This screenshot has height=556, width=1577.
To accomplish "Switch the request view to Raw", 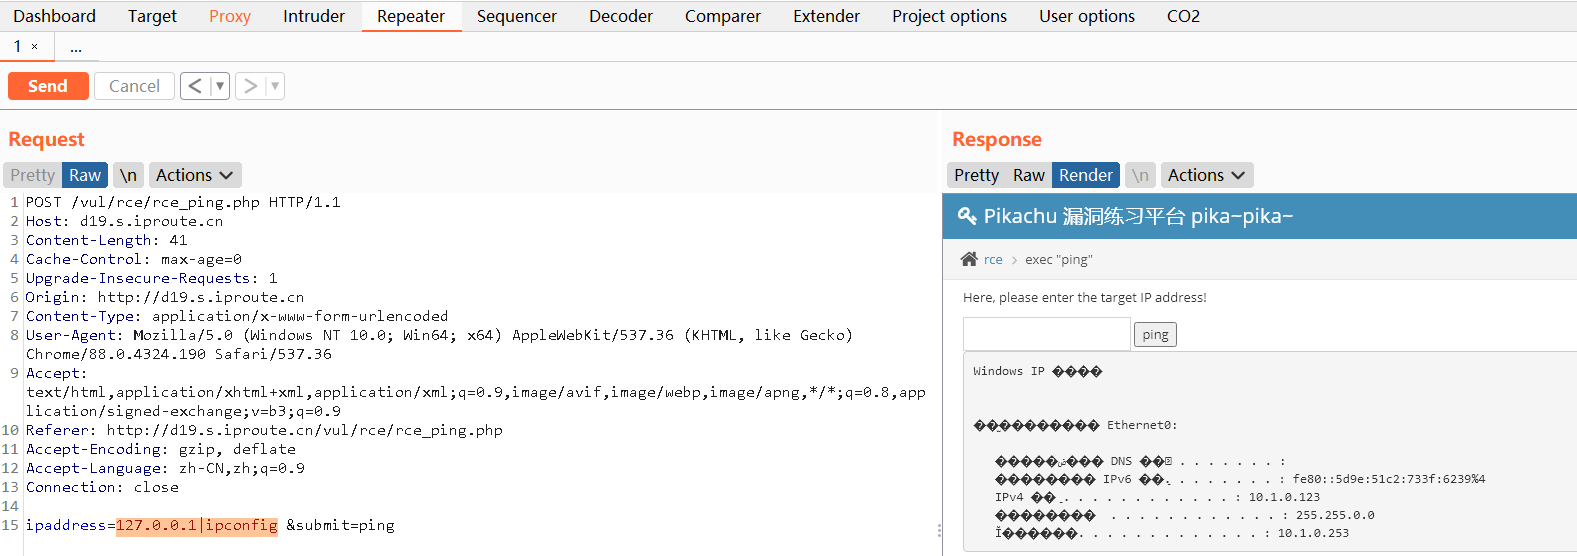I will pyautogui.click(x=85, y=175).
